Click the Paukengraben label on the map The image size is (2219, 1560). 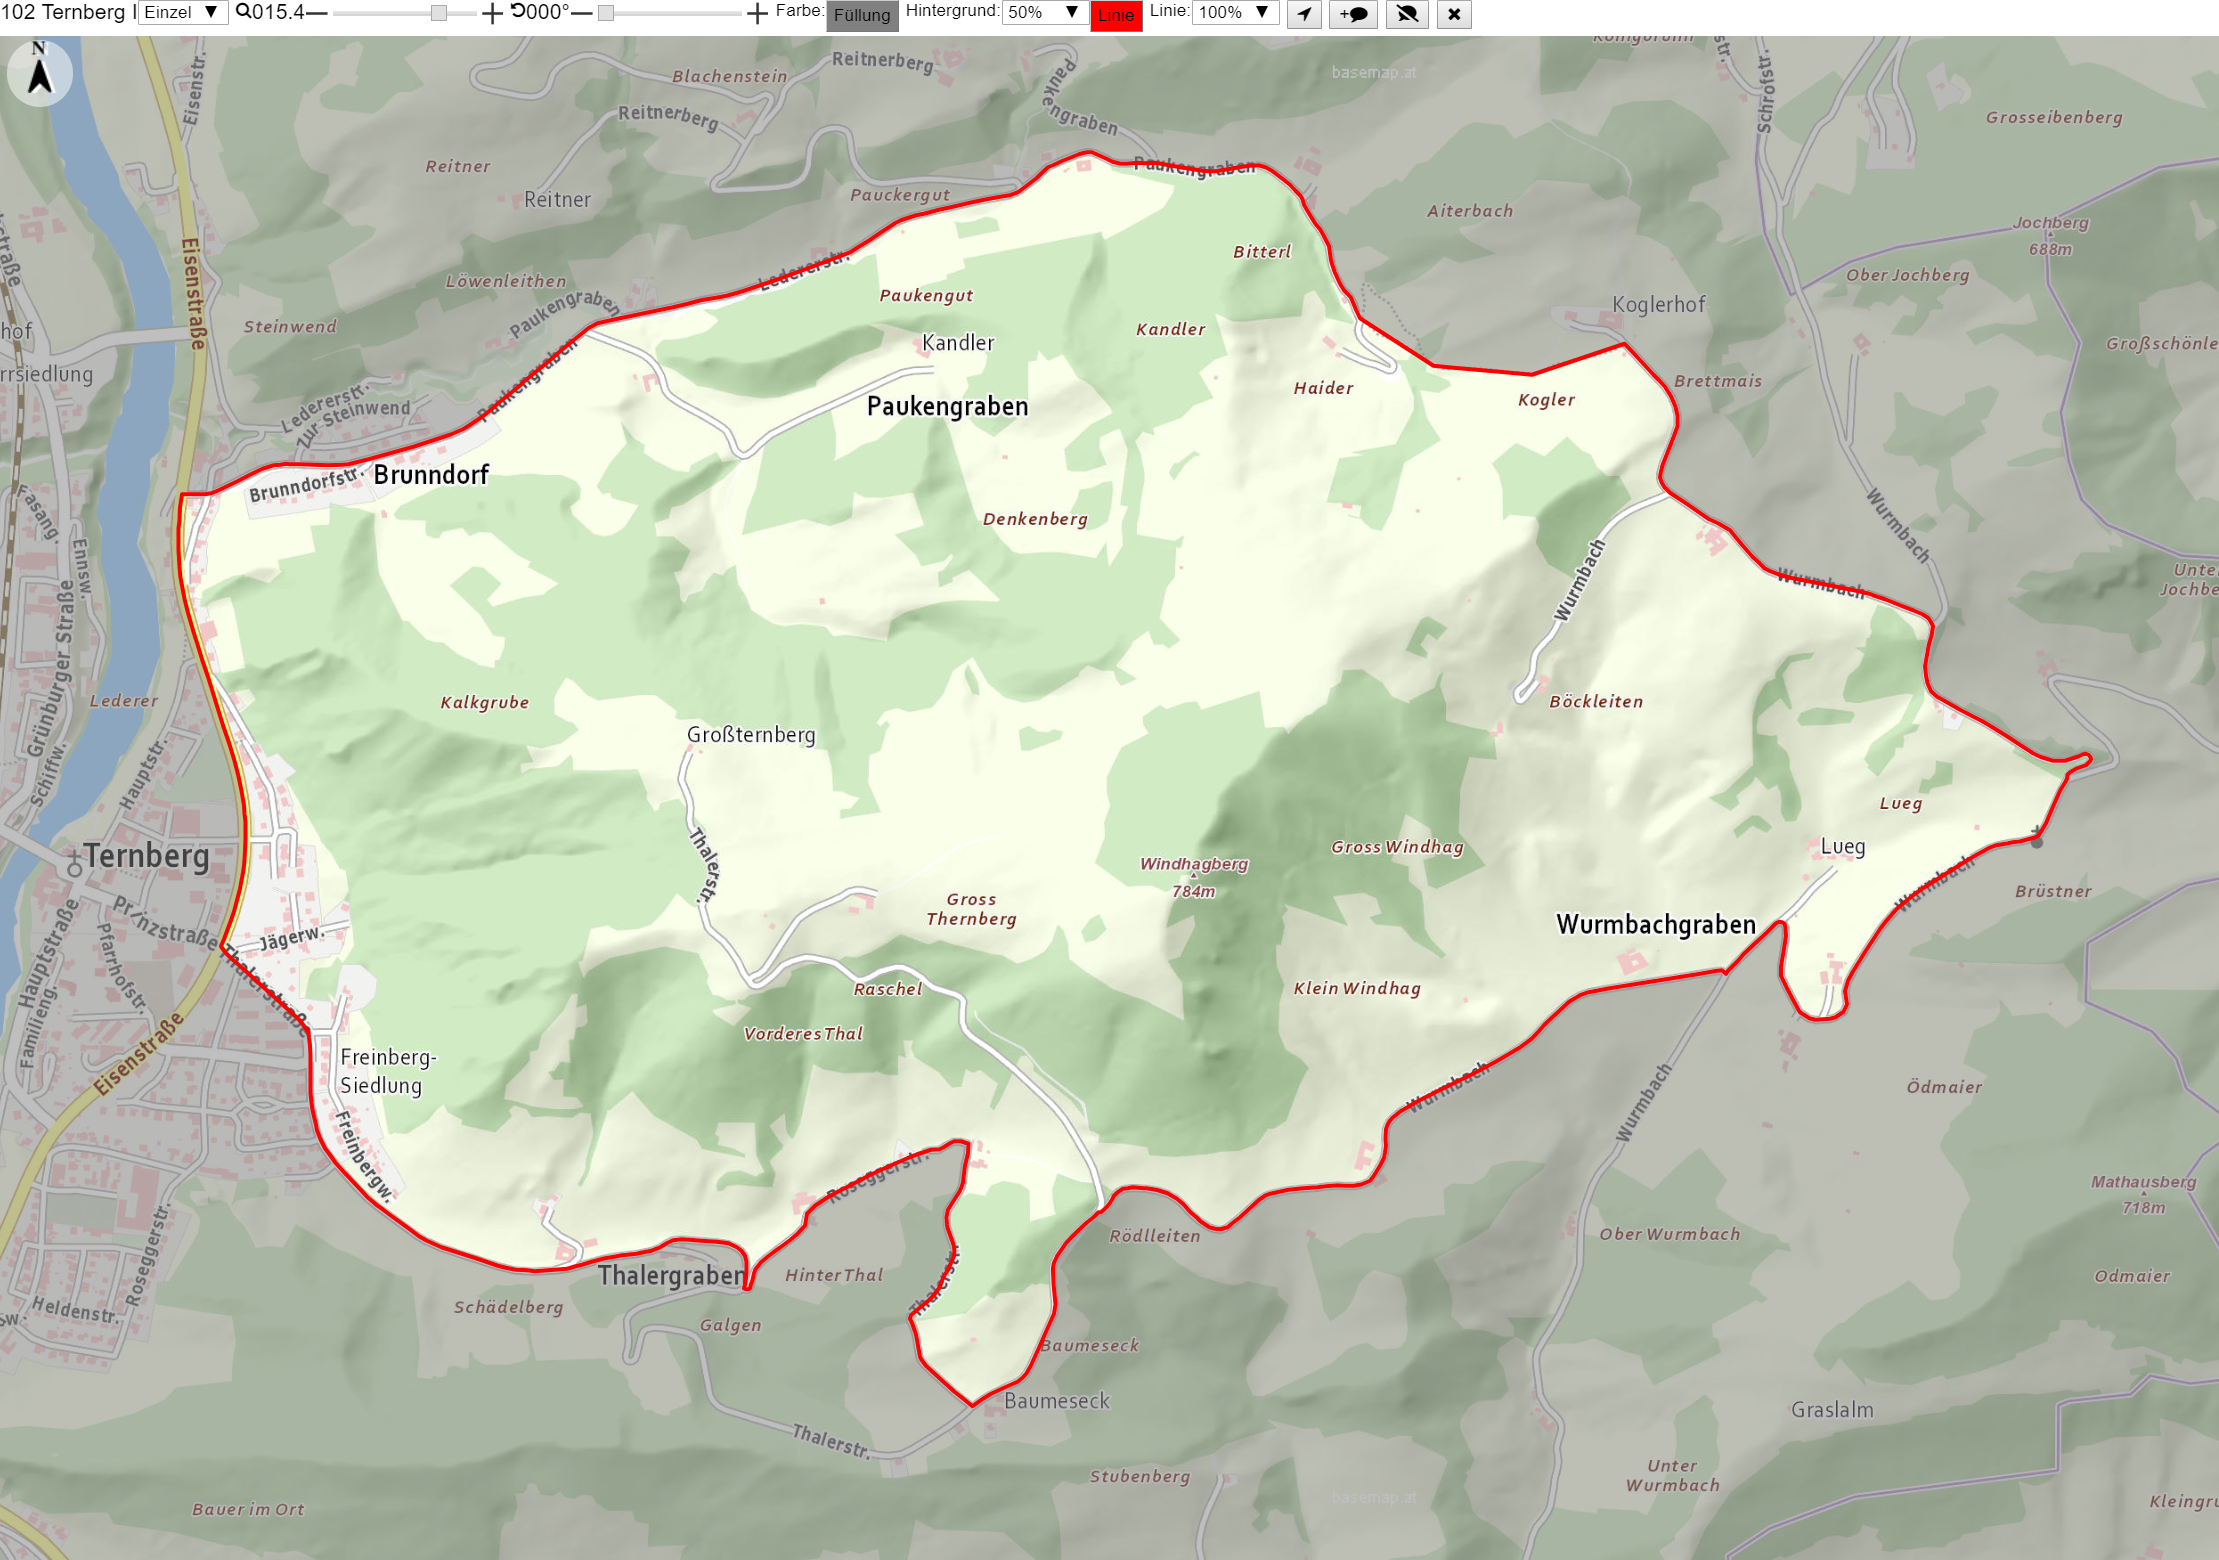click(947, 406)
